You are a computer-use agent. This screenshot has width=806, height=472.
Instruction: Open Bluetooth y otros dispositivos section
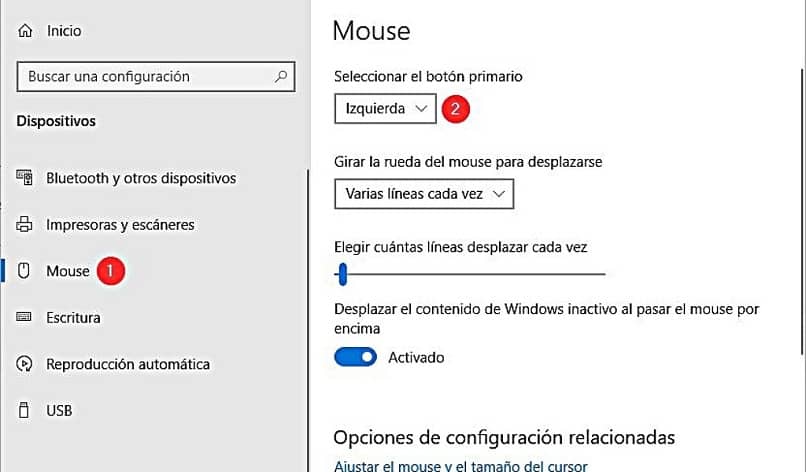click(x=141, y=178)
